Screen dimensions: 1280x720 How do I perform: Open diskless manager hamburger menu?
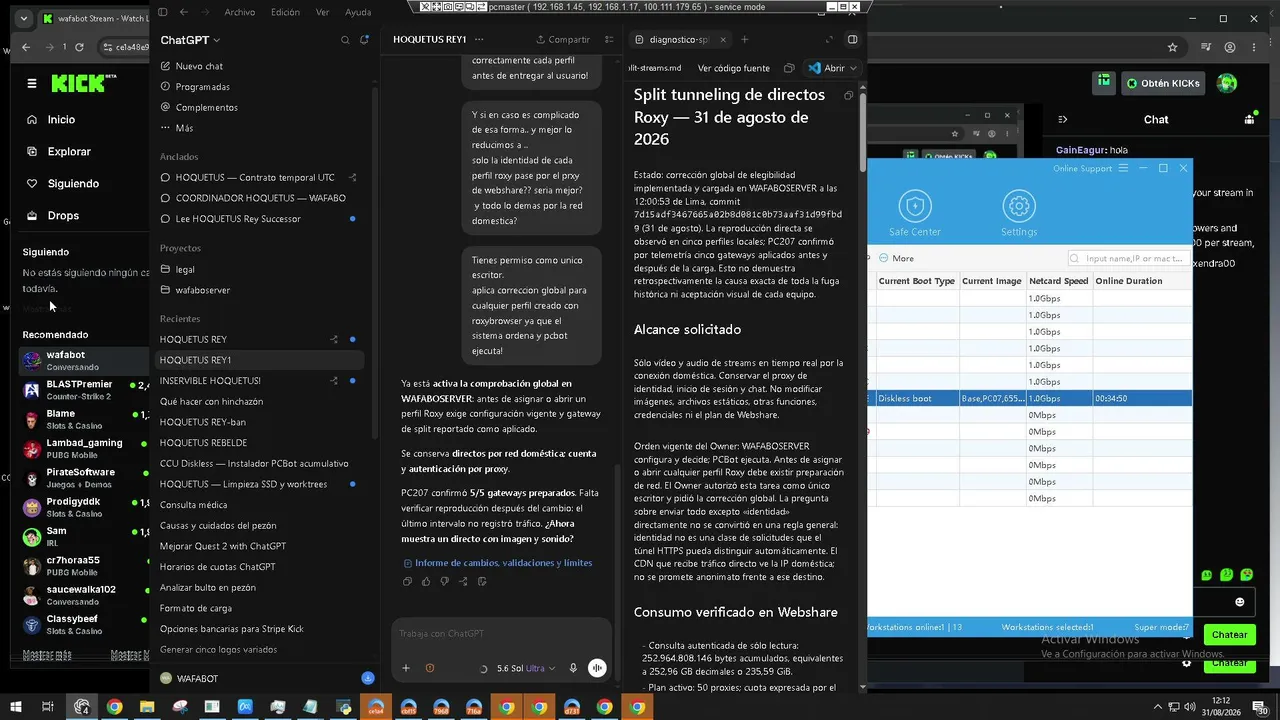coord(1123,168)
